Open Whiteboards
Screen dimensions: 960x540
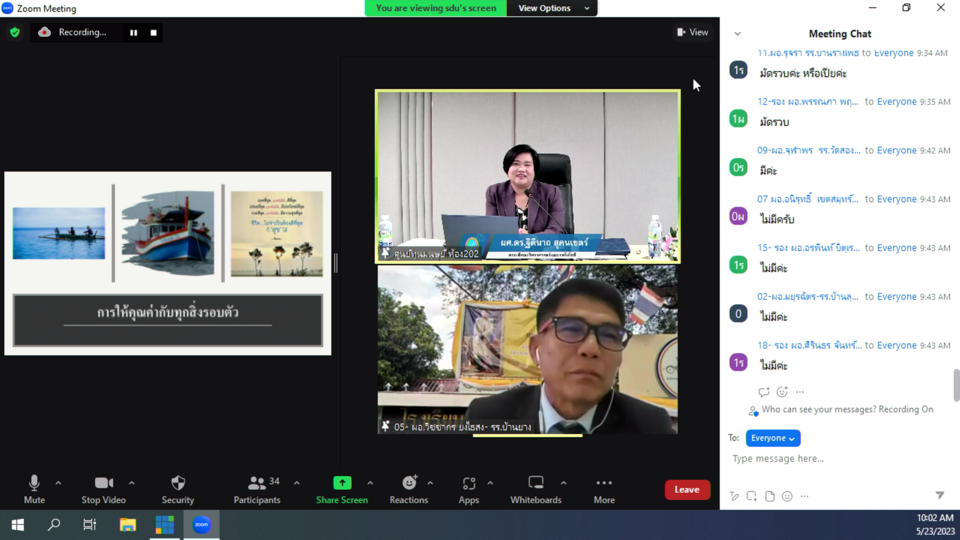tap(536, 489)
